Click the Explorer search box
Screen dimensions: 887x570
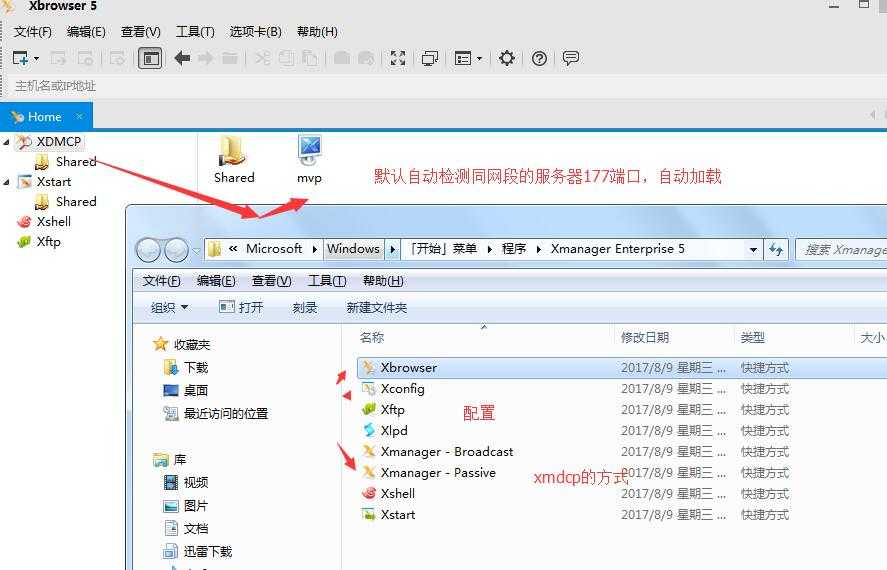(841, 249)
